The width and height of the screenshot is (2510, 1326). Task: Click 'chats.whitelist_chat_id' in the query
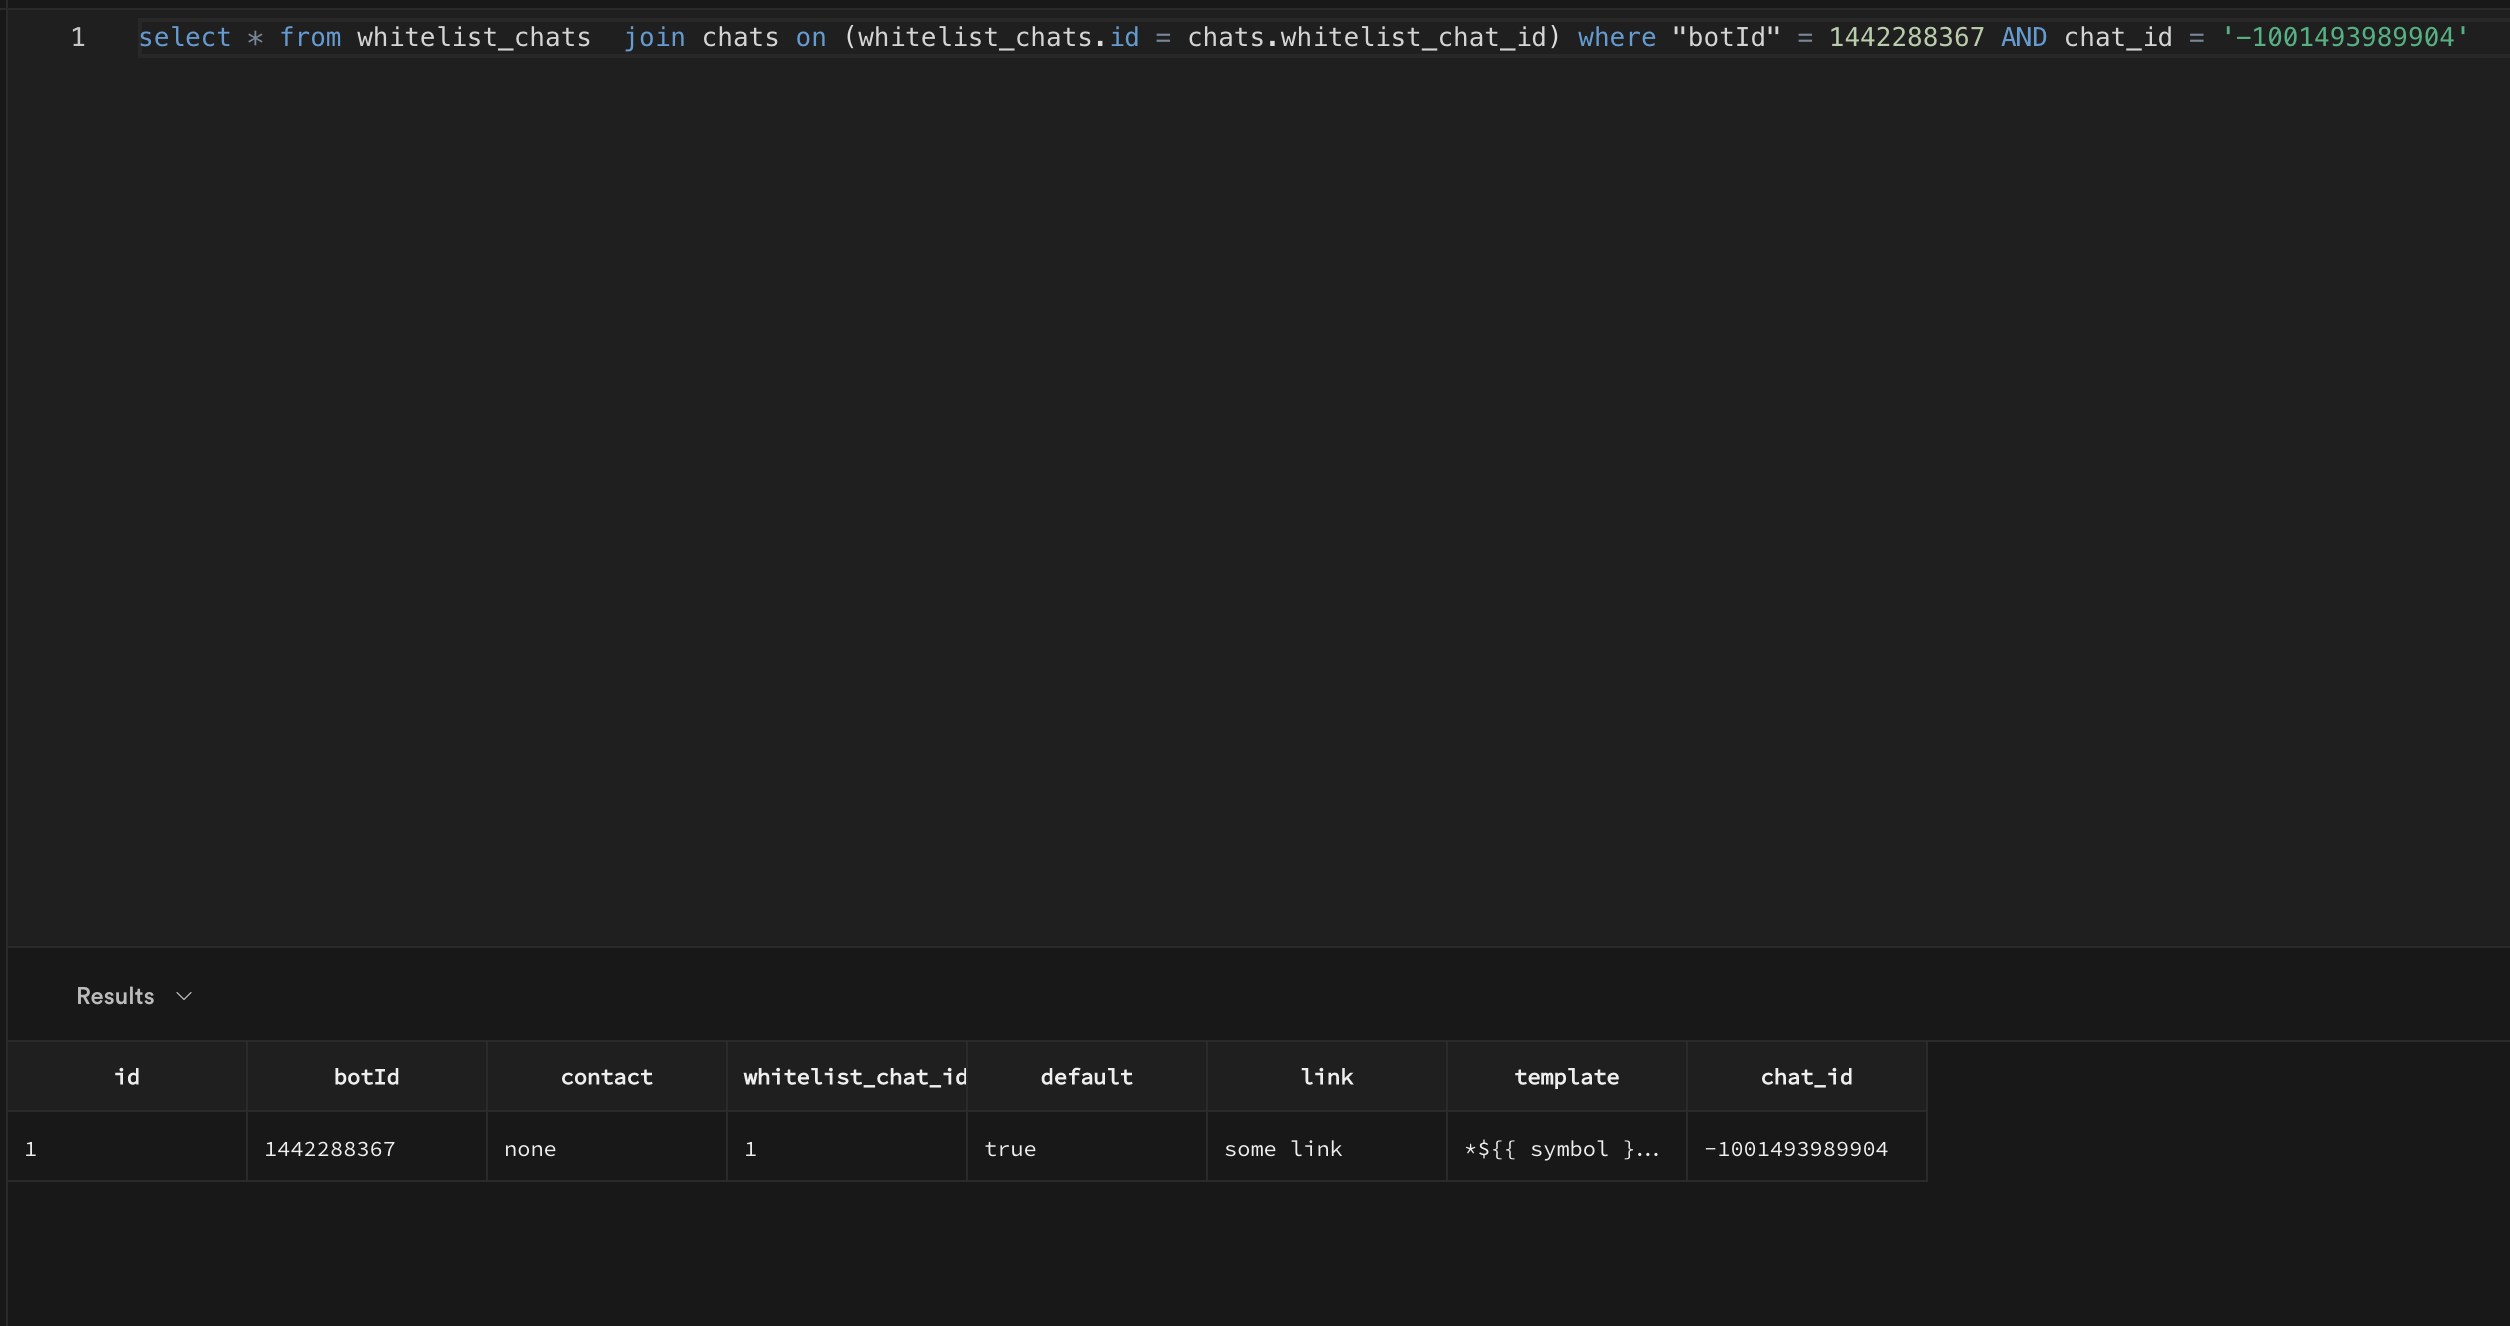coord(1367,38)
